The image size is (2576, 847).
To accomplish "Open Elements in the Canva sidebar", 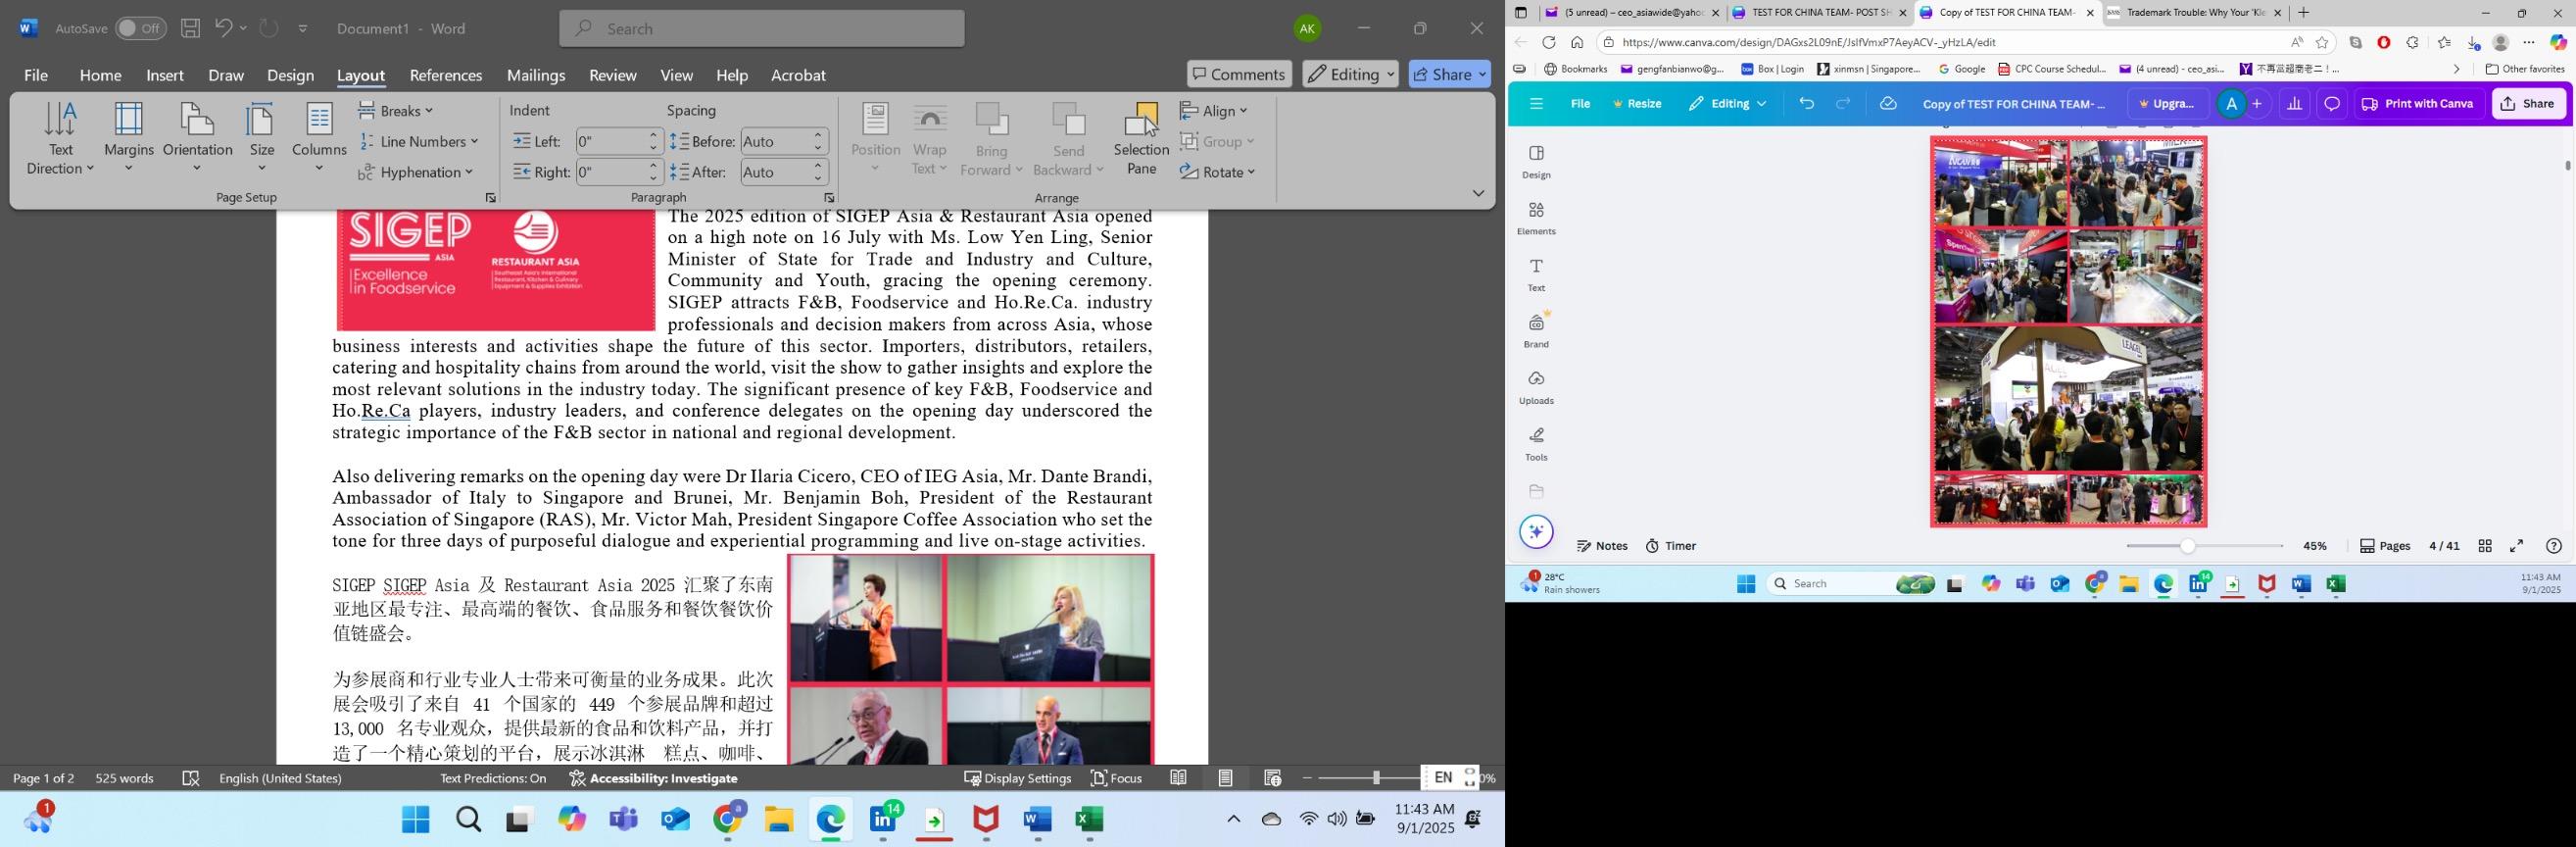I will [x=1536, y=218].
